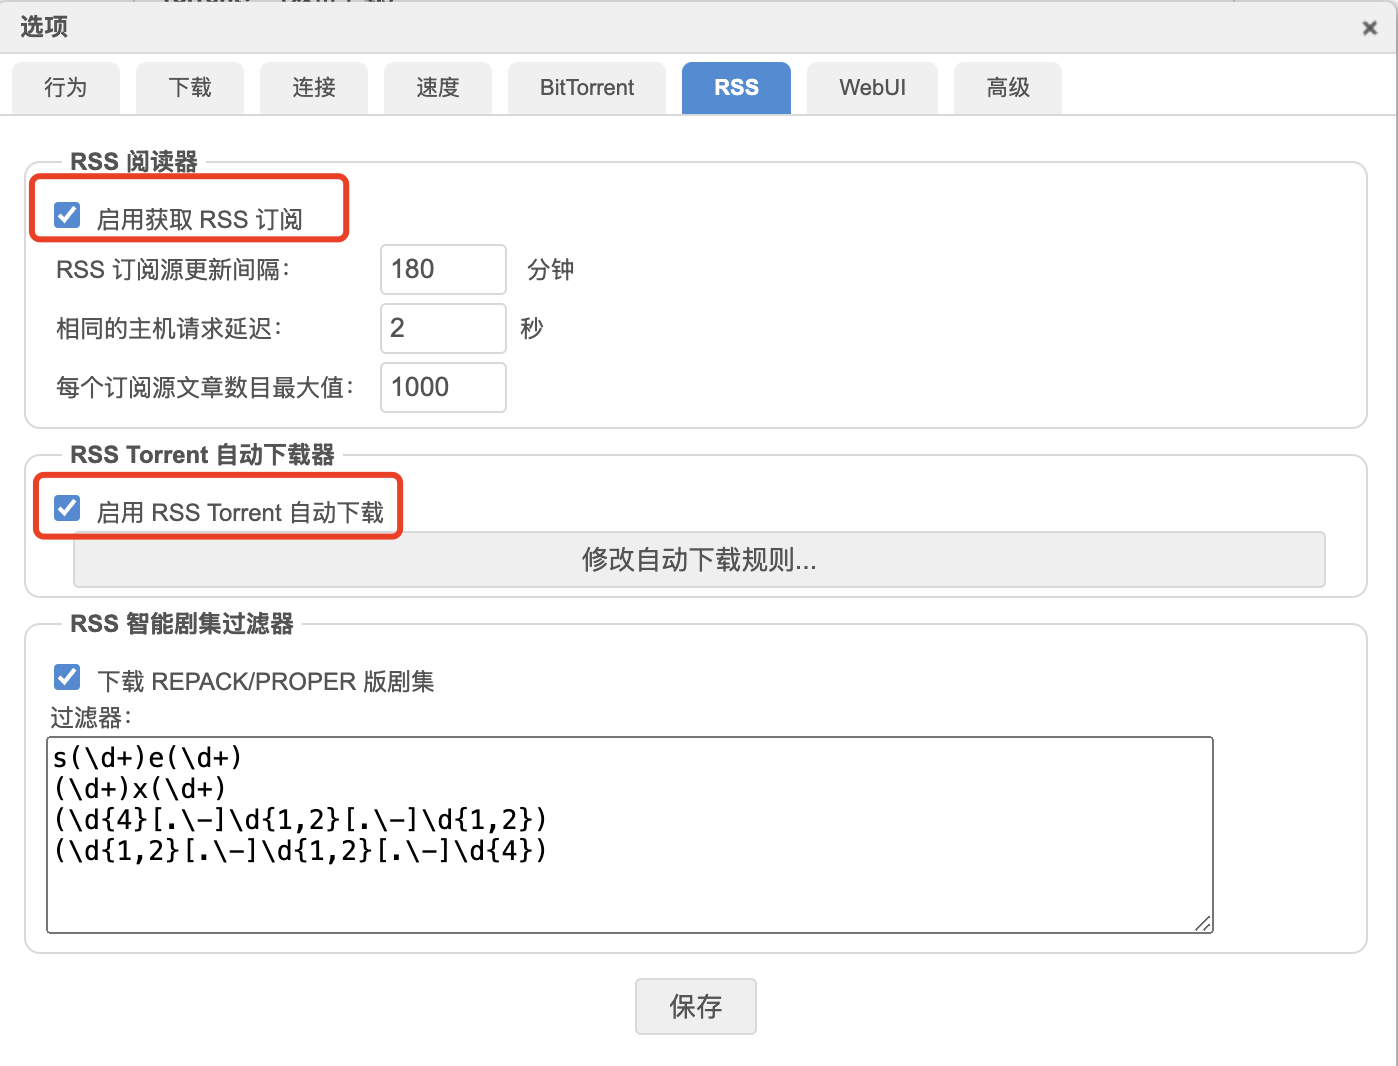Screen dimensions: 1398x1066
Task: Disable 启用获取 RSS 订阅 checkbox
Action: pos(66,214)
